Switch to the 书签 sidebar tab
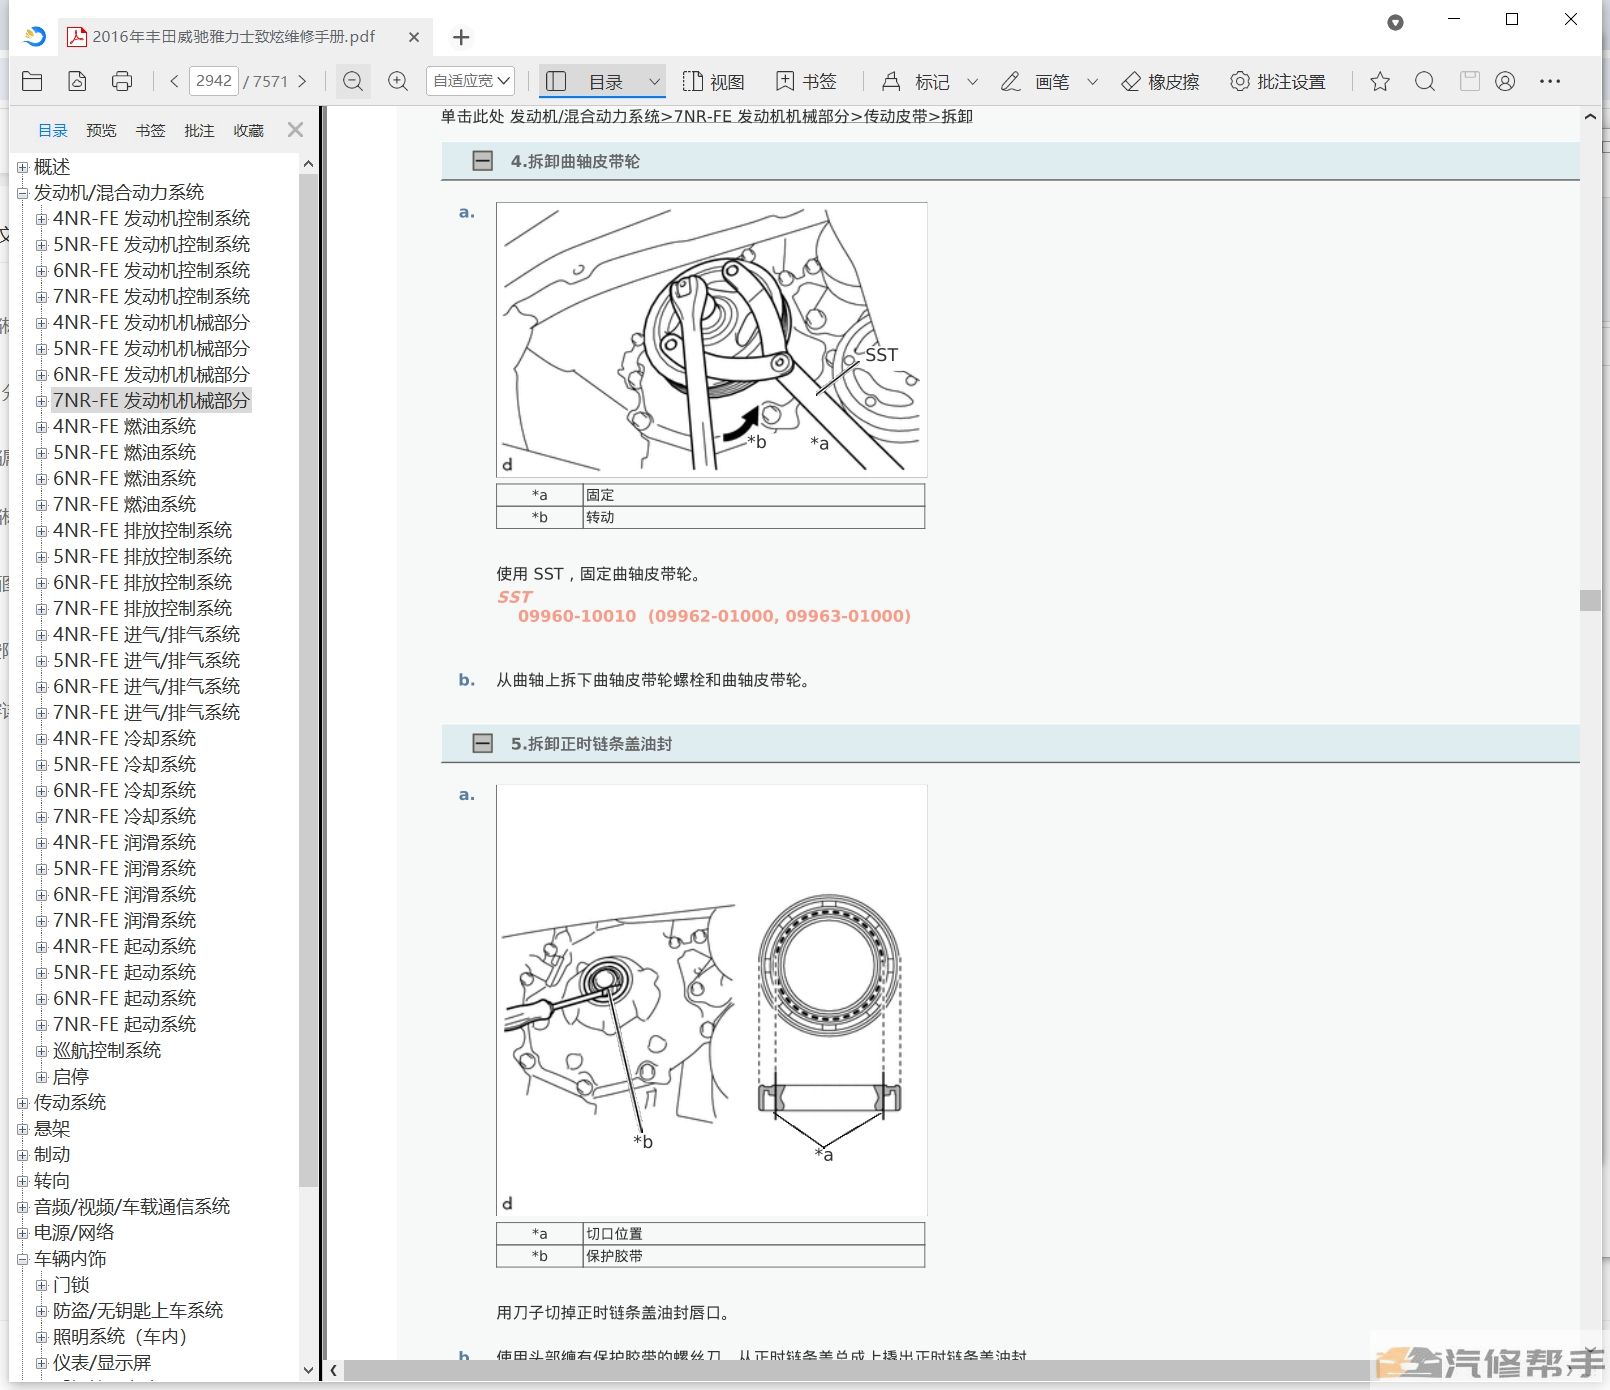Image resolution: width=1610 pixels, height=1390 pixels. (150, 130)
